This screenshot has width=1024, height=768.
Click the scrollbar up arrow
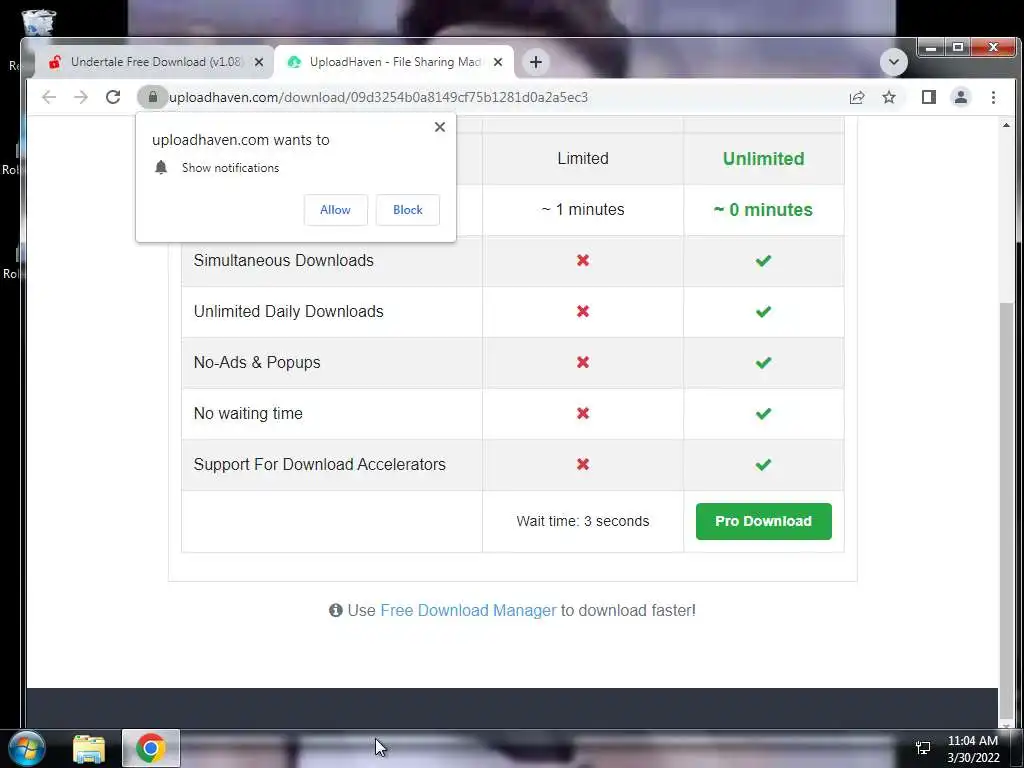pos(1006,124)
